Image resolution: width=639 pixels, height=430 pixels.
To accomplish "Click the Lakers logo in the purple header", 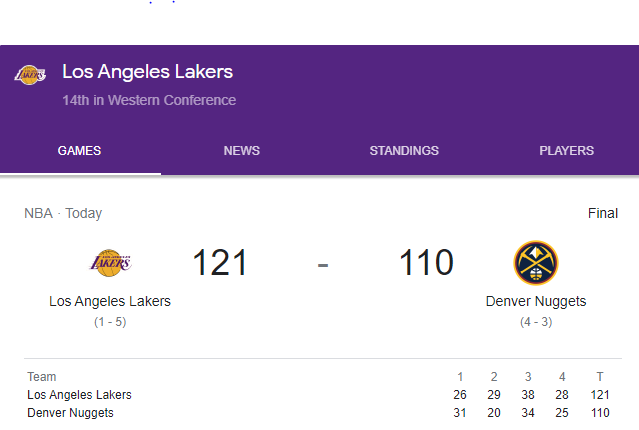I will point(30,75).
